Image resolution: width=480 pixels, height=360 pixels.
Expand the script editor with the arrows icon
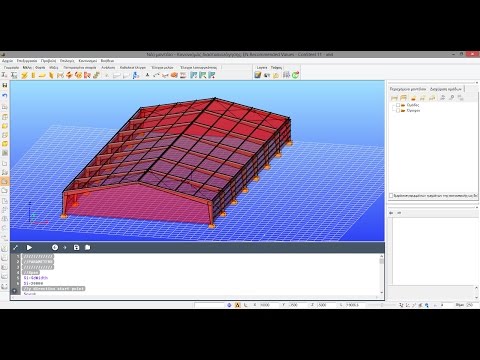pyautogui.click(x=15, y=247)
